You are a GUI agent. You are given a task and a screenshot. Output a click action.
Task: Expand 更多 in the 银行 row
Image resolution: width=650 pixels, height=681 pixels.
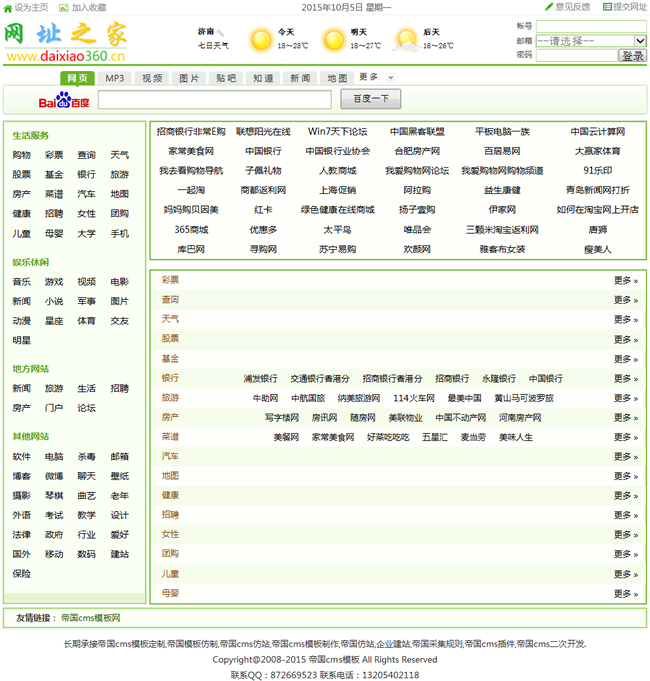point(625,378)
